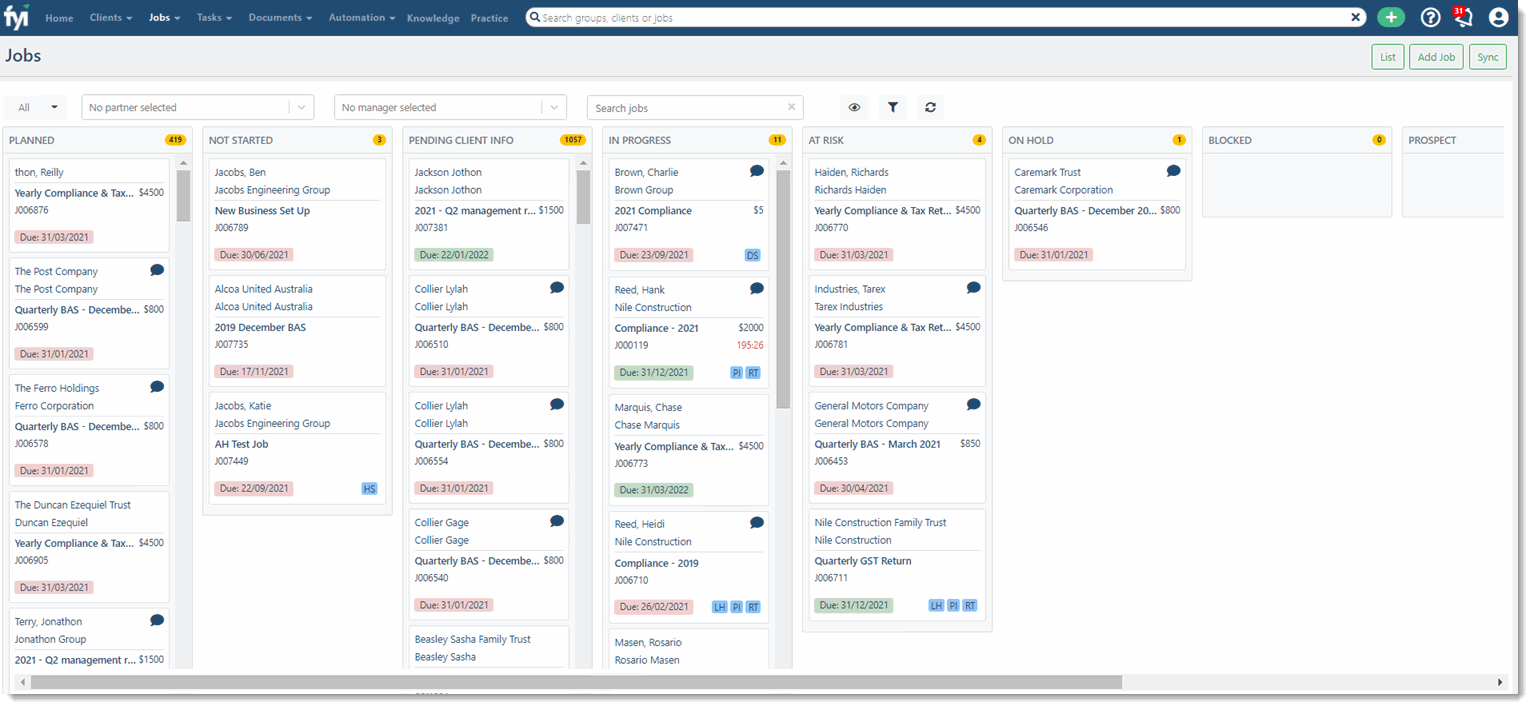Open the New Business Set Up job

(262, 211)
